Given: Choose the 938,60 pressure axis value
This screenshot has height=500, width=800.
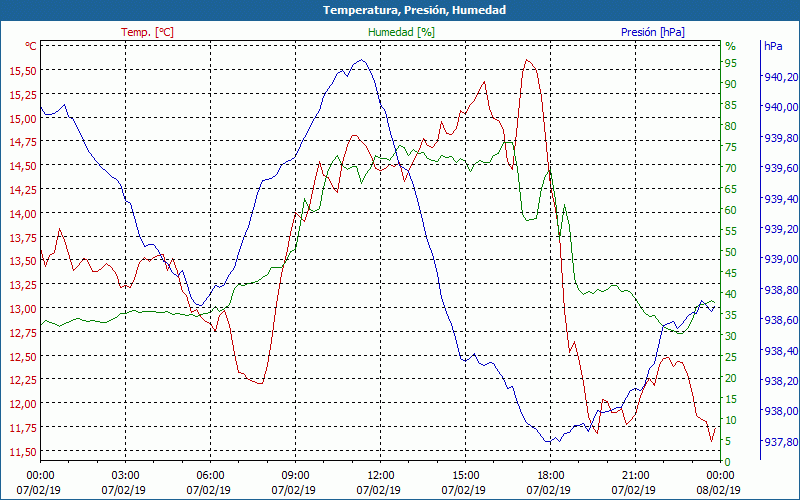Looking at the screenshot, I should click(x=779, y=320).
